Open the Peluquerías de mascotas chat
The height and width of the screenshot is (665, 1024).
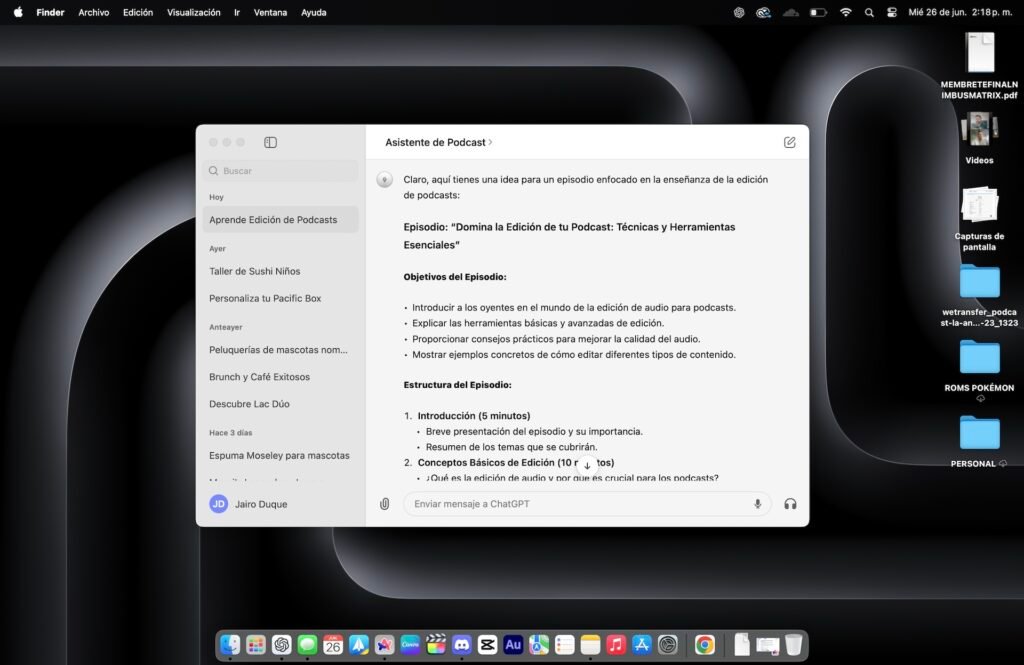(x=281, y=350)
